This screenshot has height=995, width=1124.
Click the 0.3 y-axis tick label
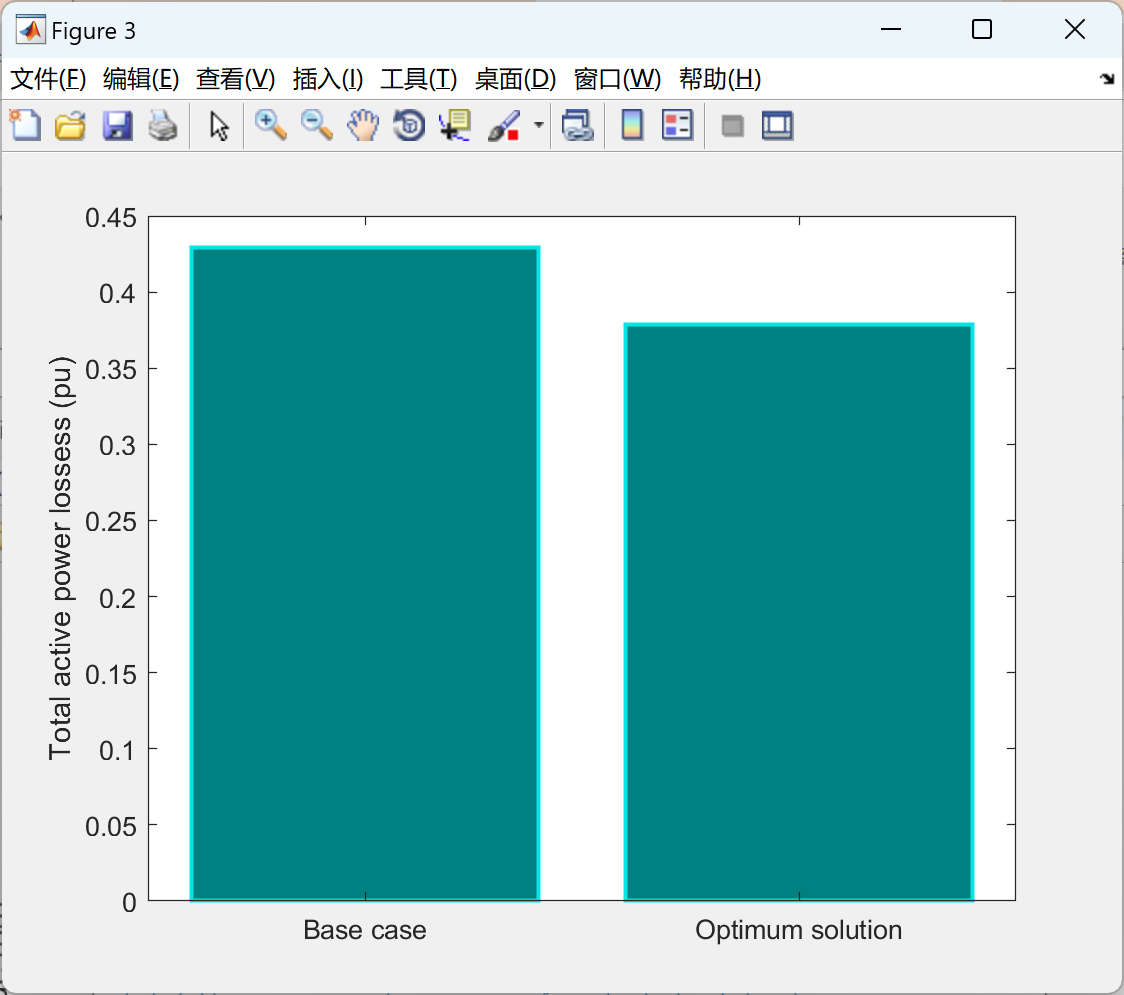[118, 445]
